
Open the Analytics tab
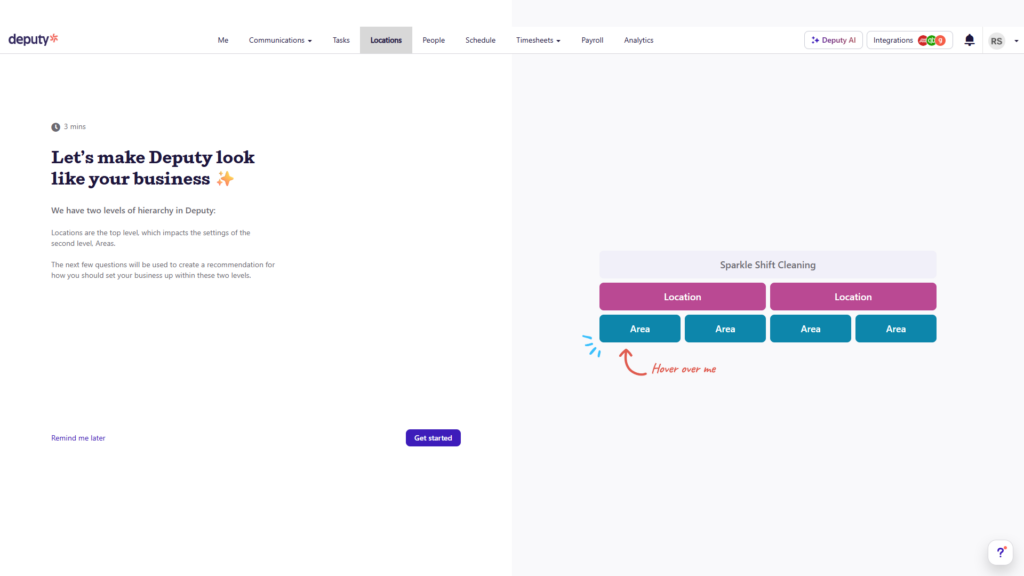(639, 40)
